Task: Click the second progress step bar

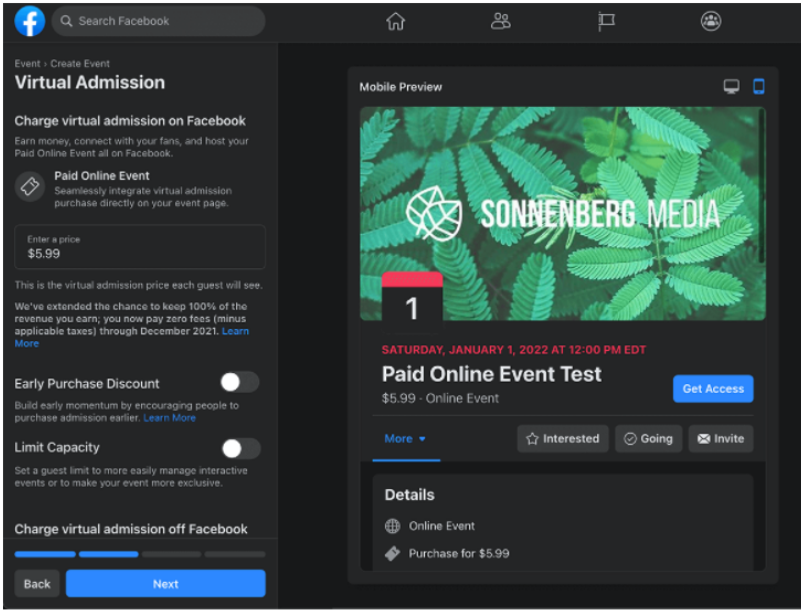Action: pos(108,554)
